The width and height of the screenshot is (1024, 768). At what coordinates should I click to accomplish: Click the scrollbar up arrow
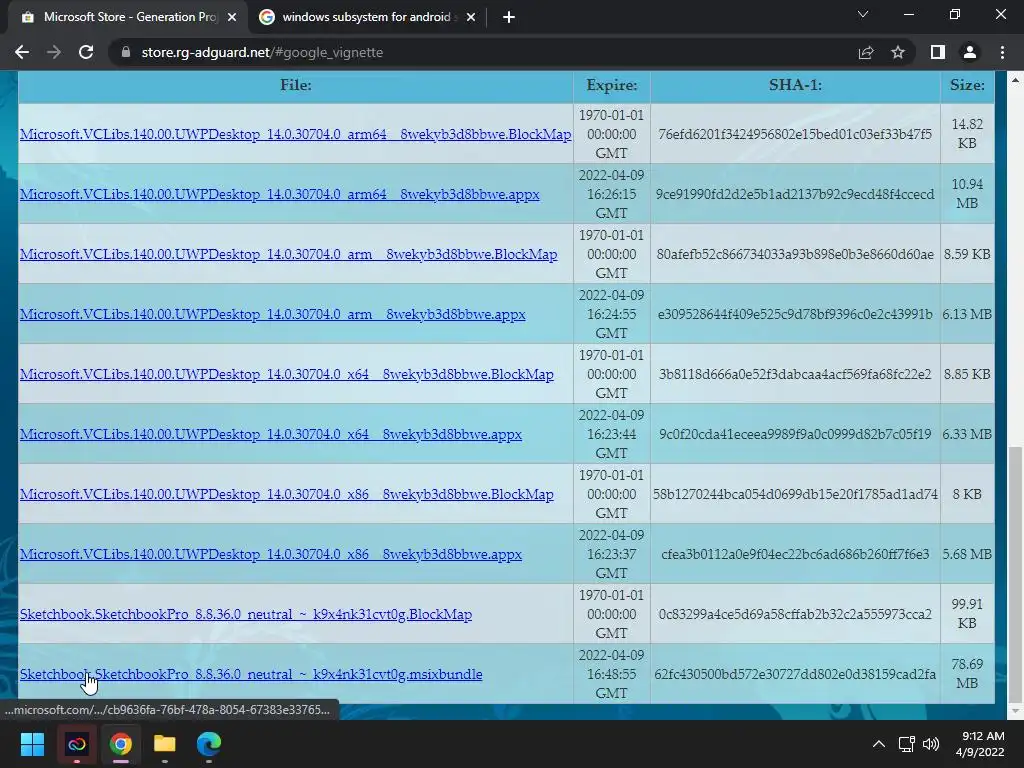[x=1015, y=80]
